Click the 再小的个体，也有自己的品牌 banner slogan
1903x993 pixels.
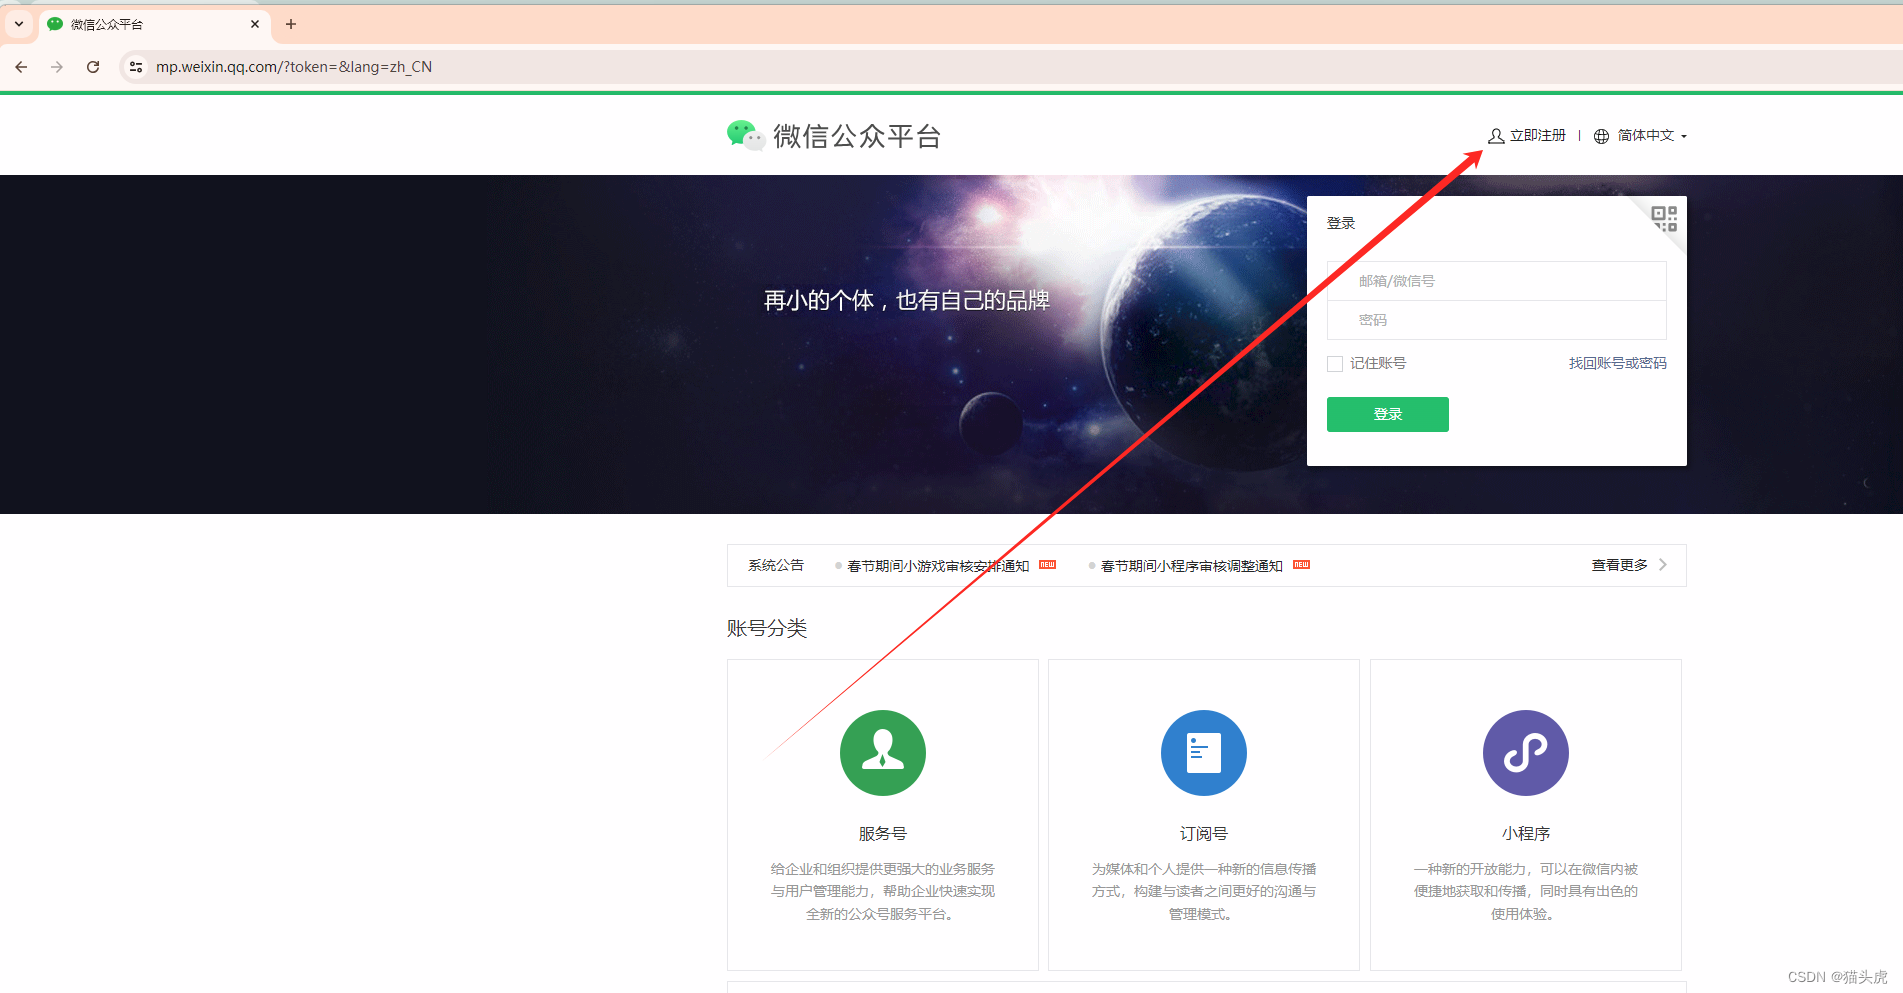[907, 300]
